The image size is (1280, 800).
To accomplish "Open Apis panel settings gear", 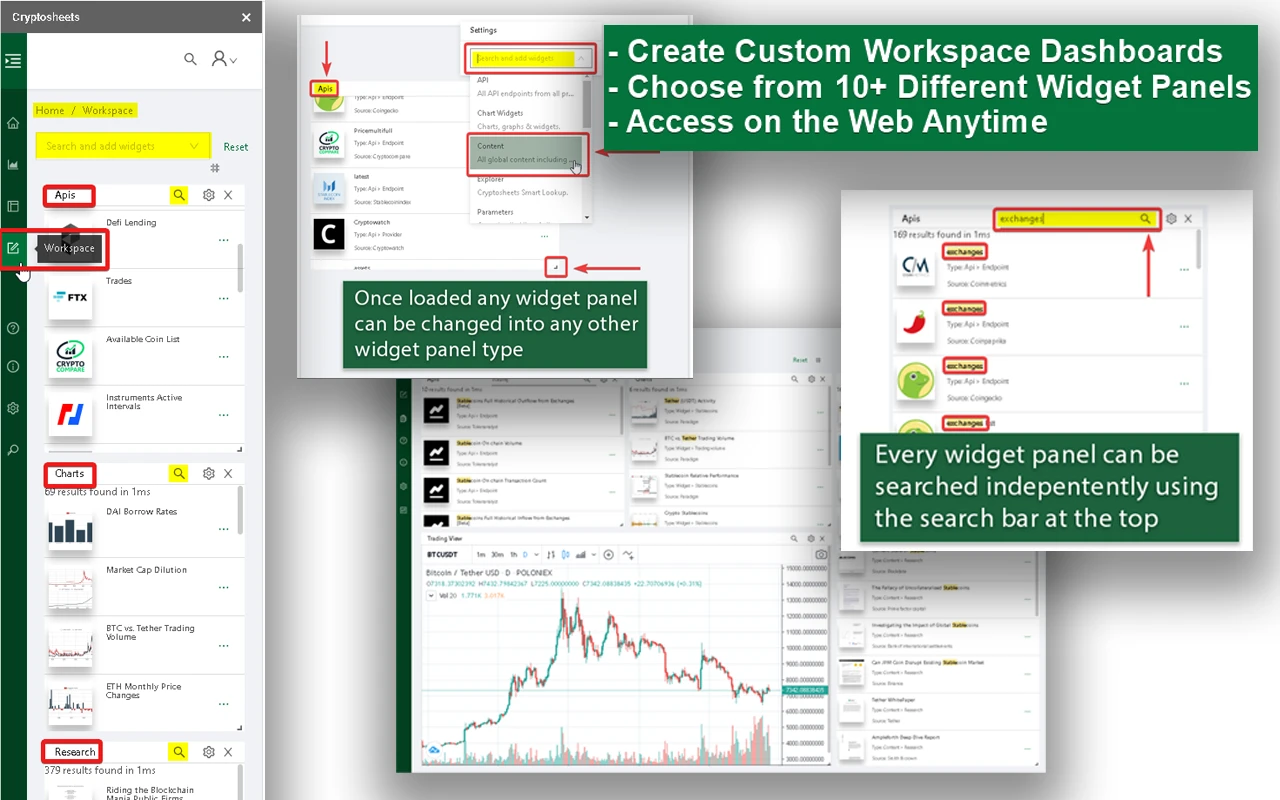I will tap(209, 196).
